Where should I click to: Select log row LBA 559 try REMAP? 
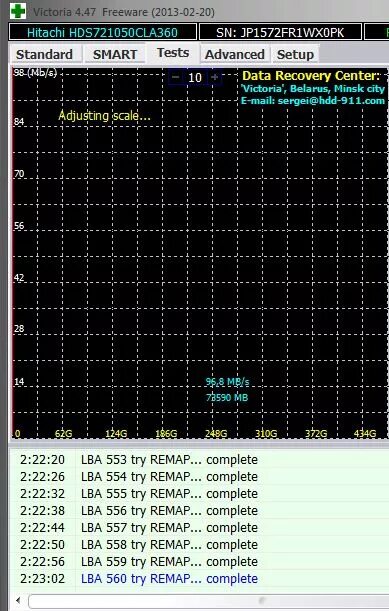click(x=199, y=562)
